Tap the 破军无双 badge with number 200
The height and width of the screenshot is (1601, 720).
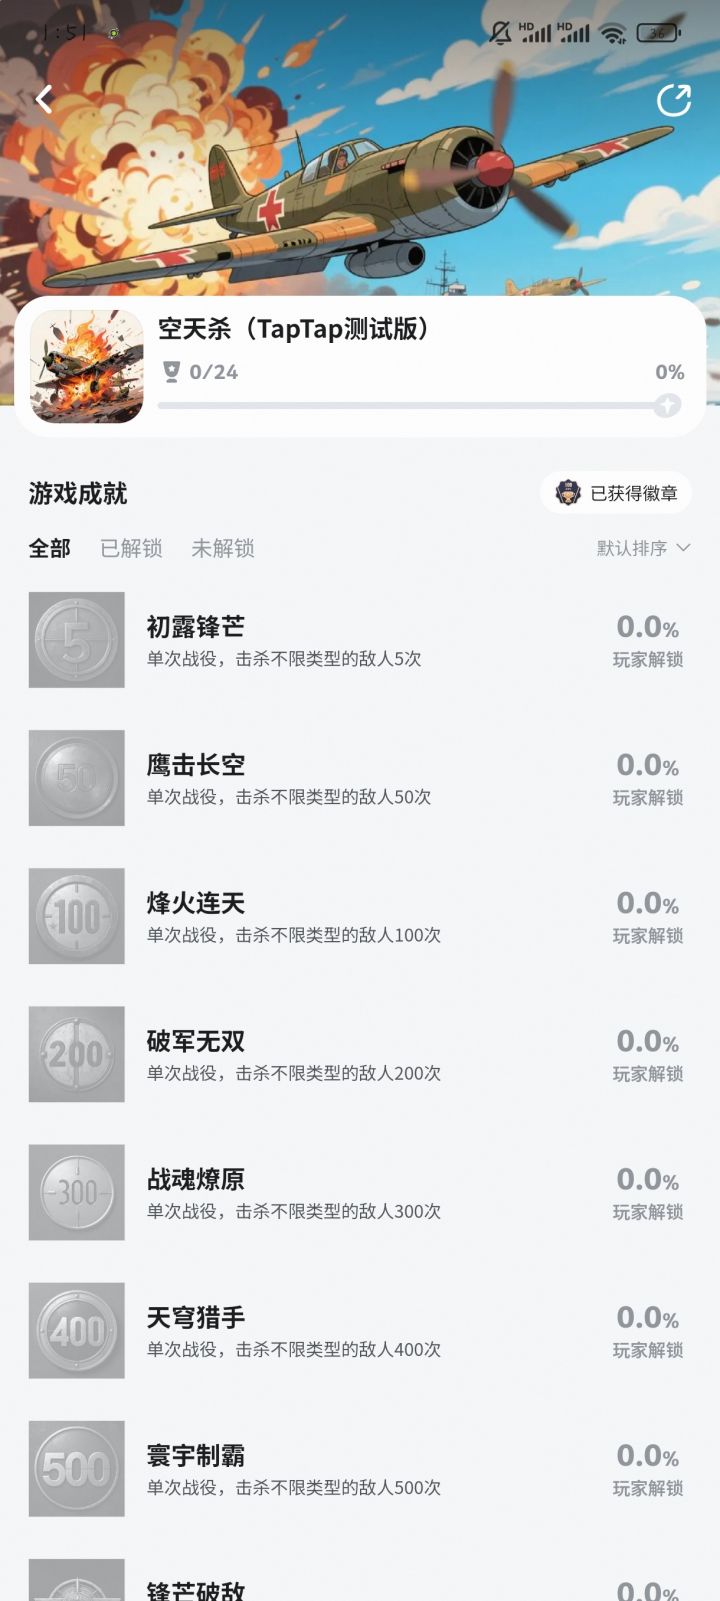[x=77, y=1054]
